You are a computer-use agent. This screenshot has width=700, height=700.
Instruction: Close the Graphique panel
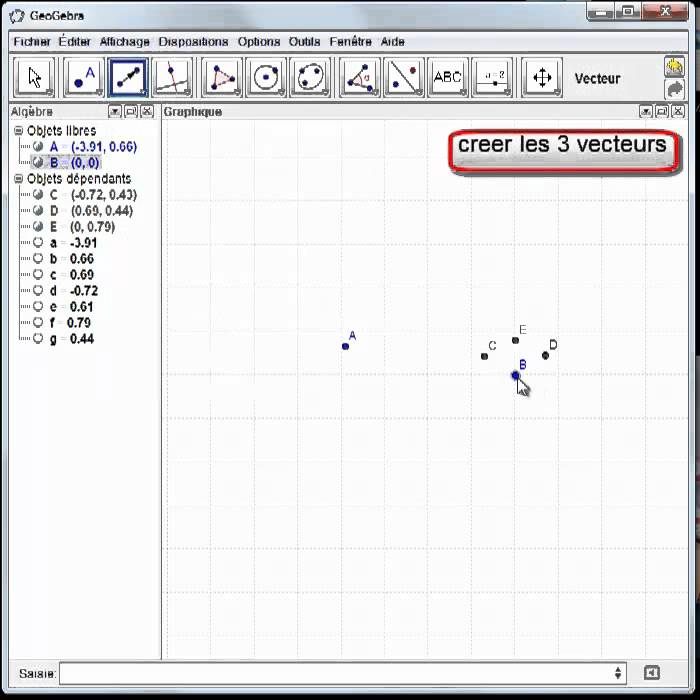[678, 111]
